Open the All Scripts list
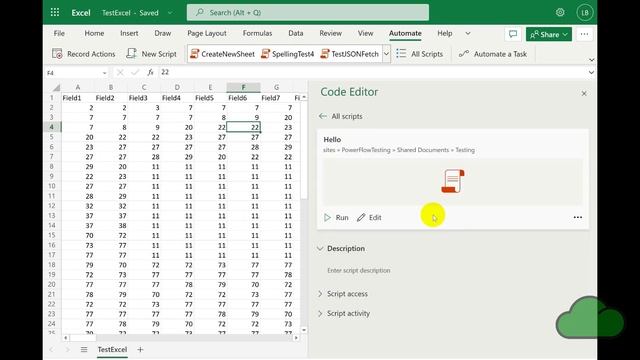The width and height of the screenshot is (640, 360). point(420,54)
